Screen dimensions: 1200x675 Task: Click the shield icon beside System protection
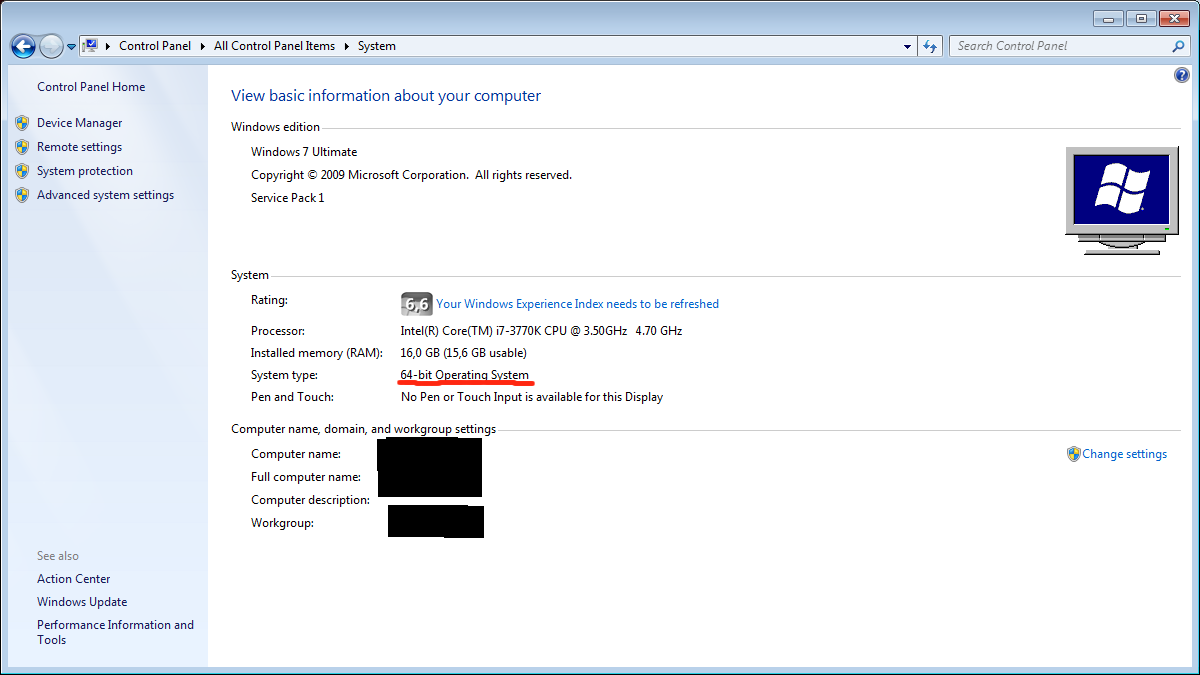pos(22,171)
